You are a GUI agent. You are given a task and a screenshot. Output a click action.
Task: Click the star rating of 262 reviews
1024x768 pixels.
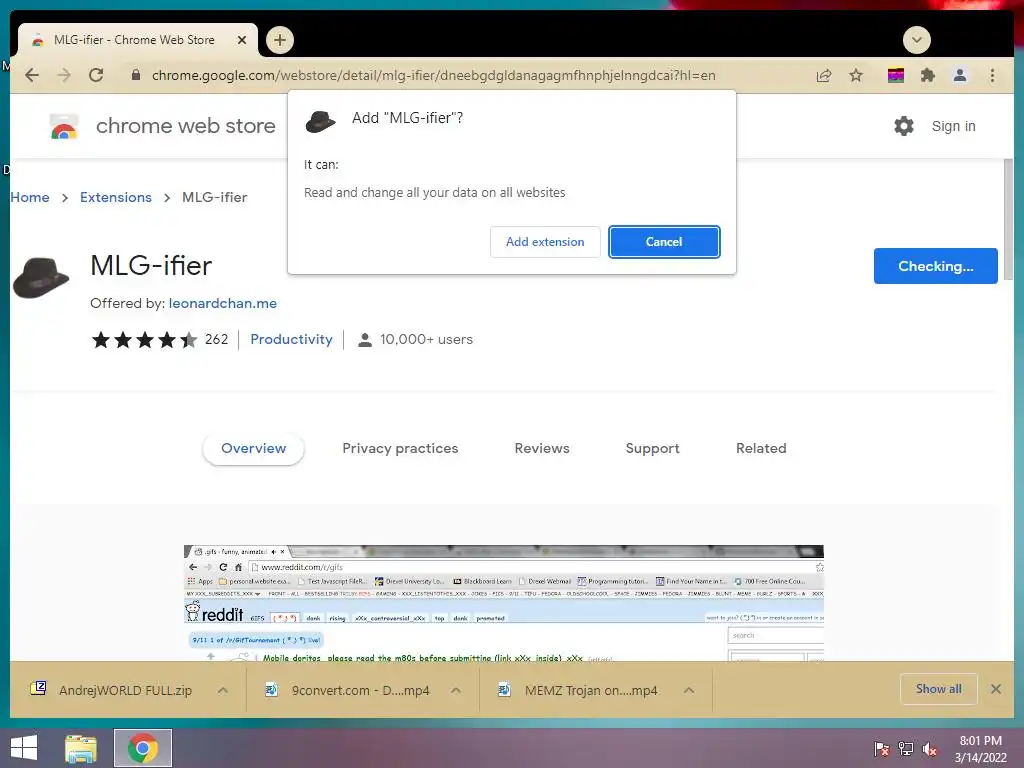144,340
